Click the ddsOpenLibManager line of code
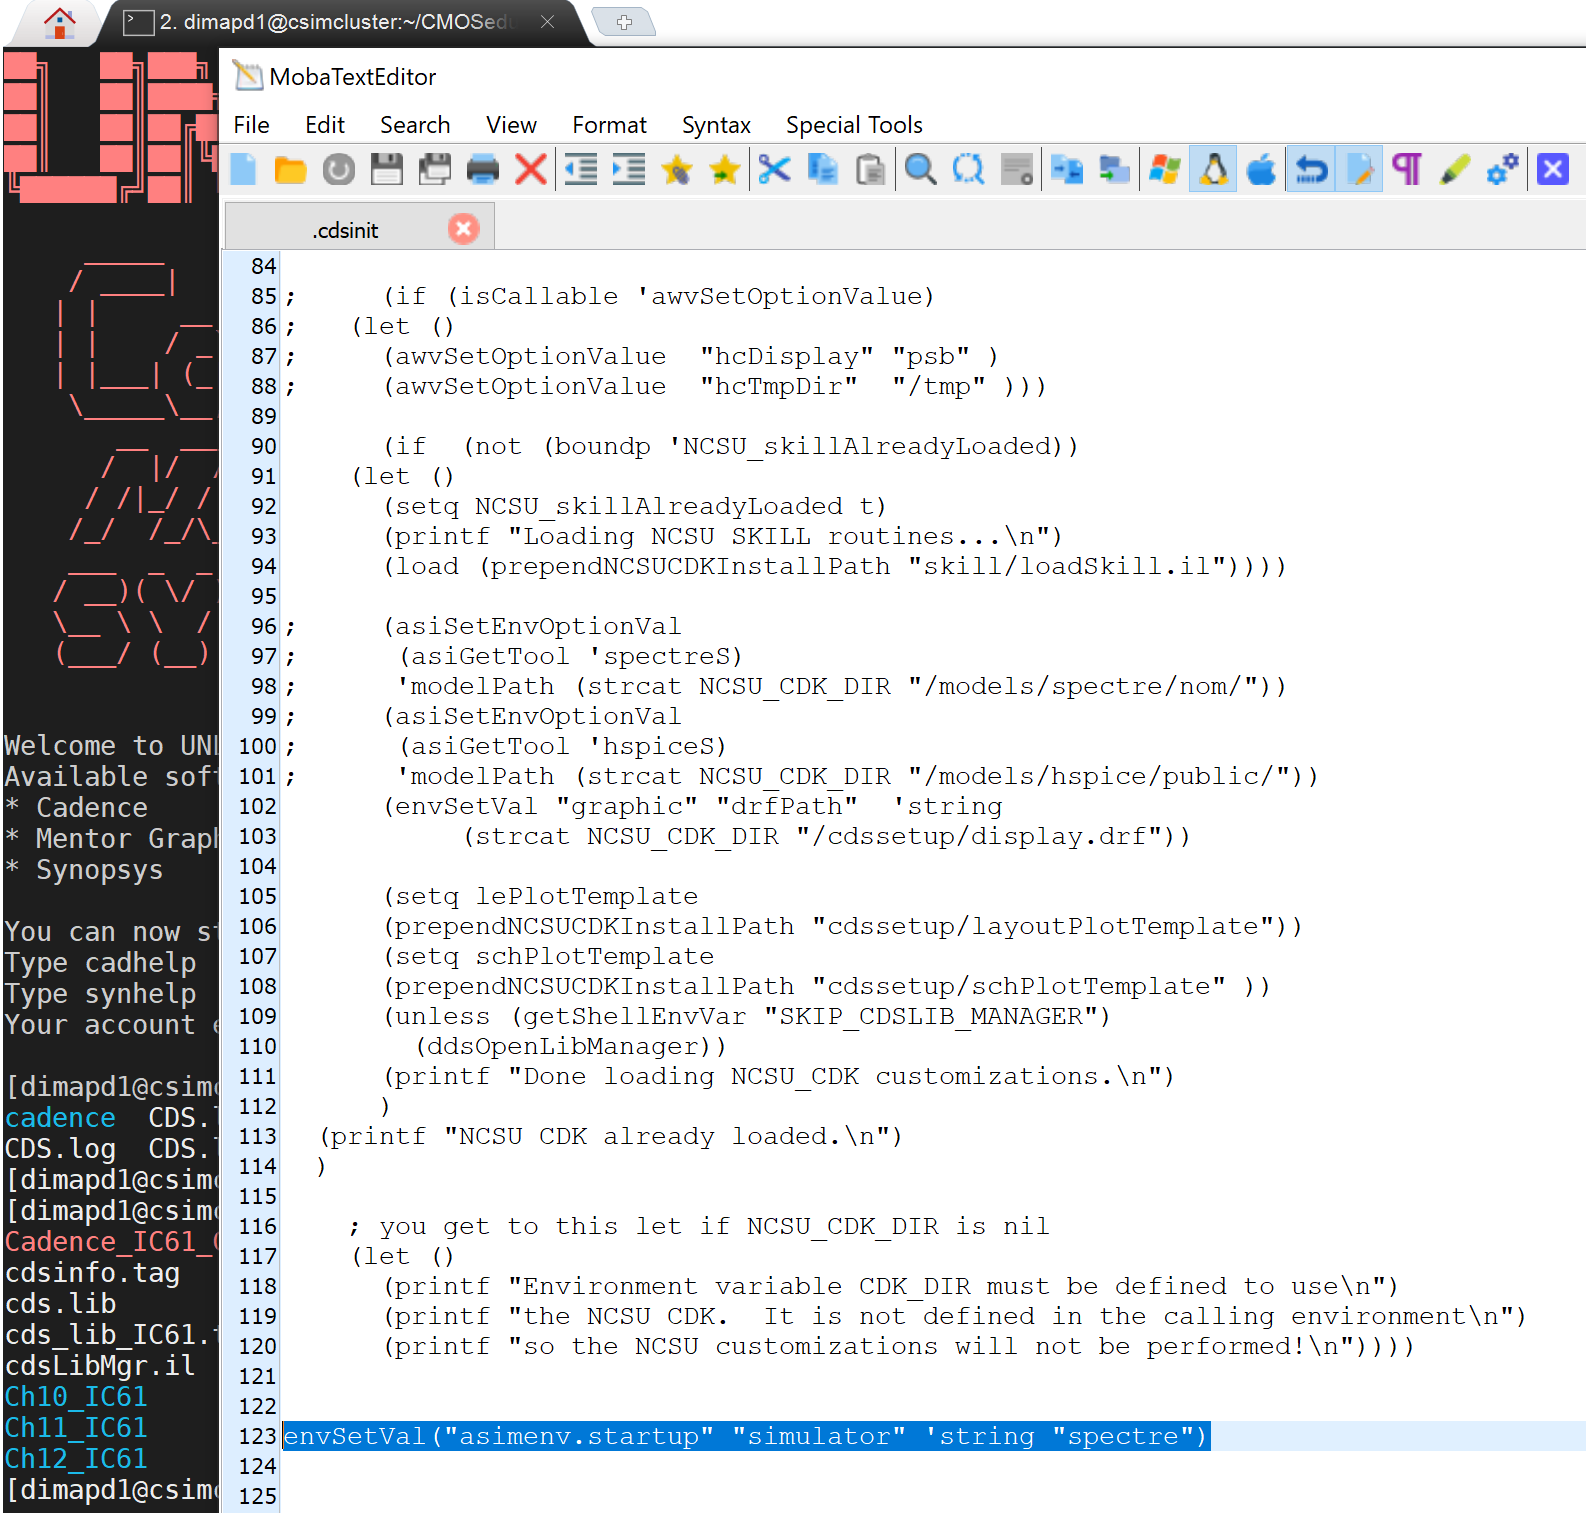Viewport: 1586px width, 1513px height. click(x=571, y=1046)
